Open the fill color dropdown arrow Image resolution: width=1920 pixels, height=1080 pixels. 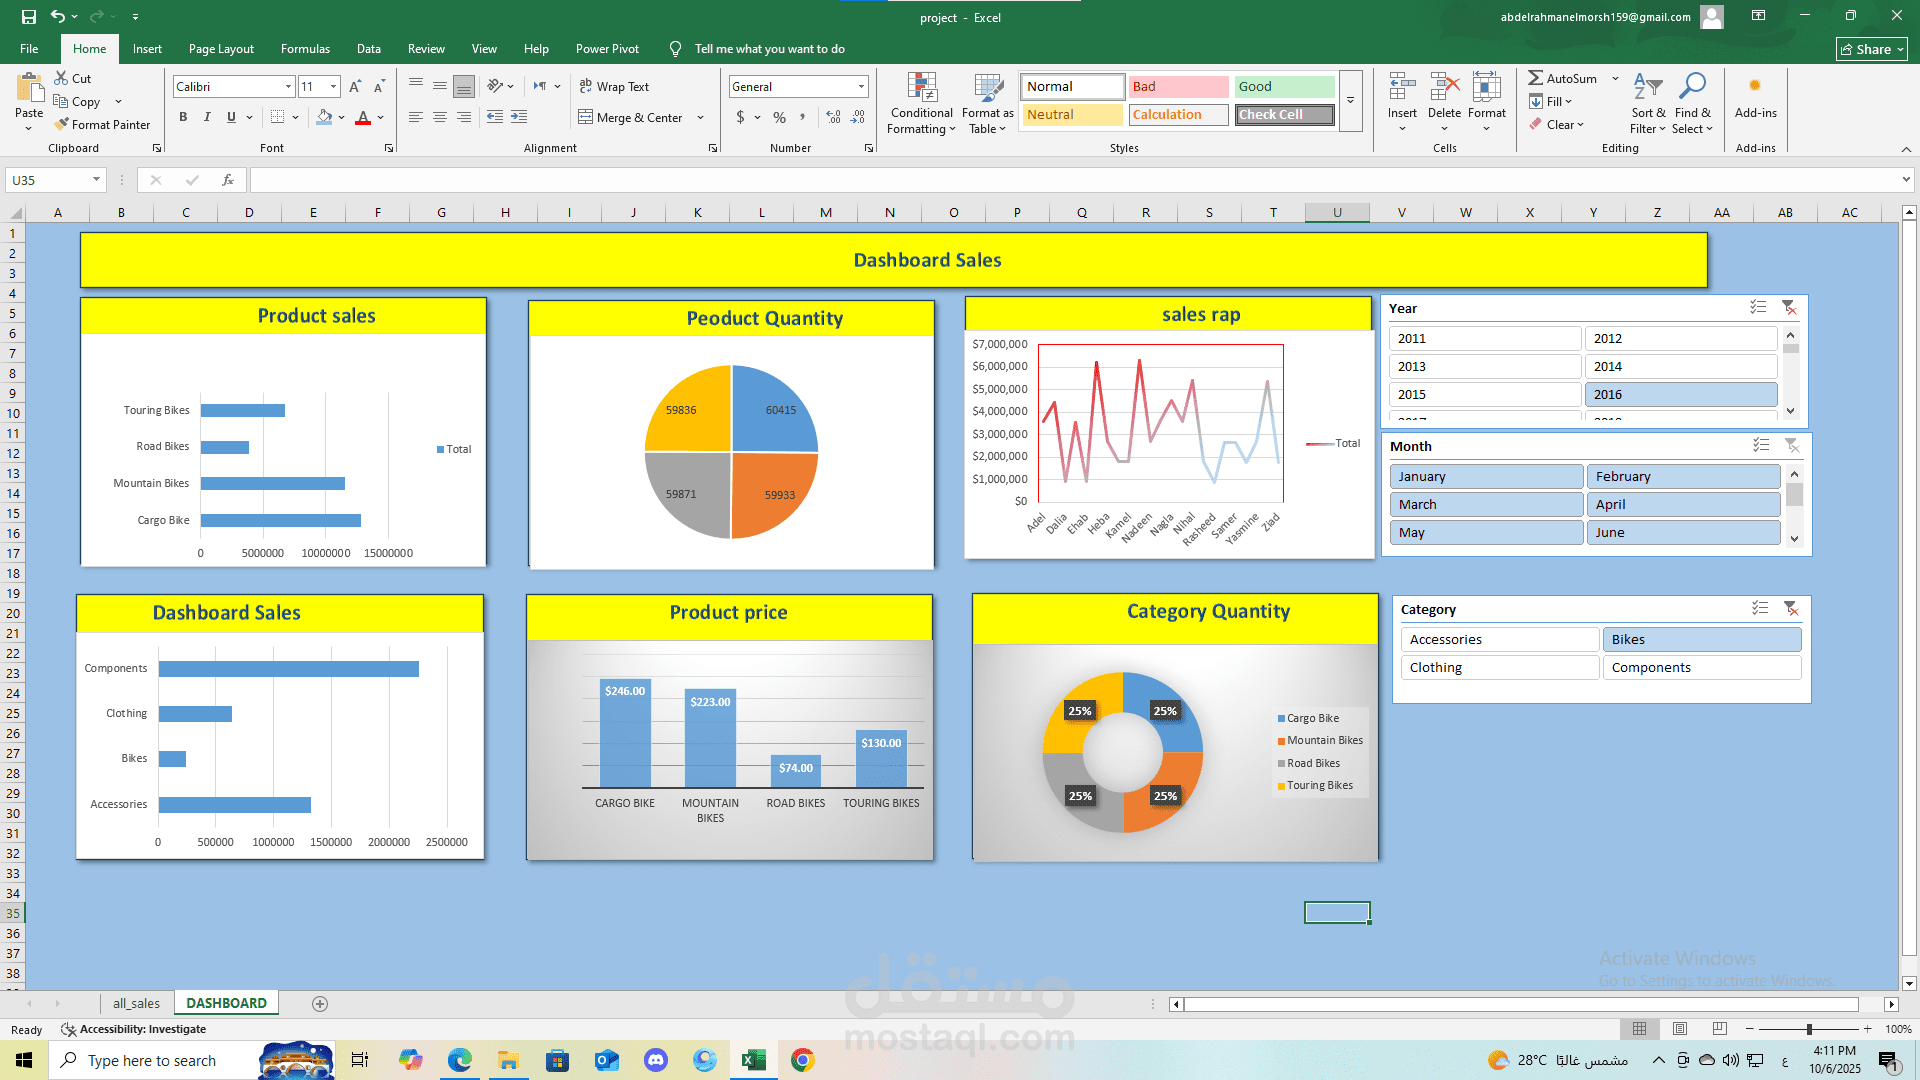[342, 117]
